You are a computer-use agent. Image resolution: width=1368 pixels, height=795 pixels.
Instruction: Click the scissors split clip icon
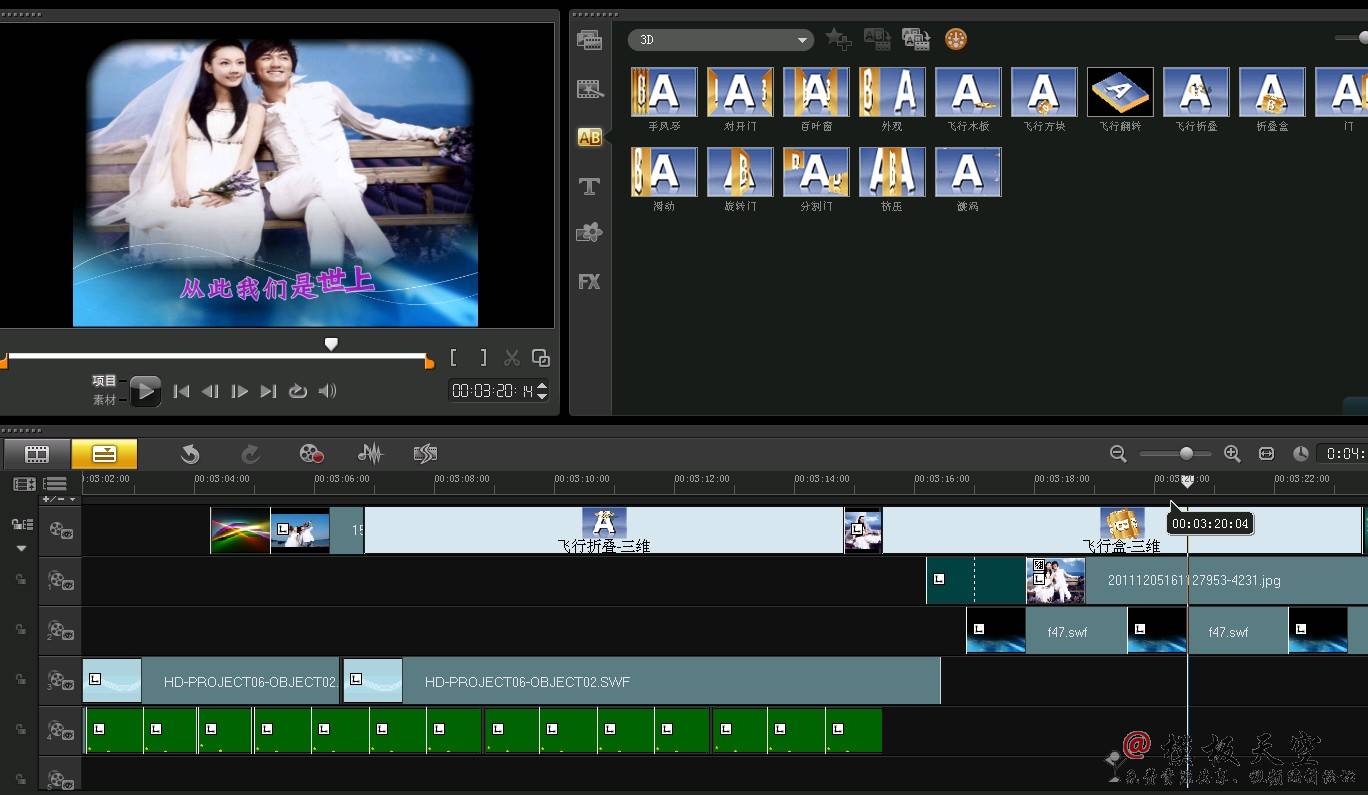pyautogui.click(x=512, y=358)
